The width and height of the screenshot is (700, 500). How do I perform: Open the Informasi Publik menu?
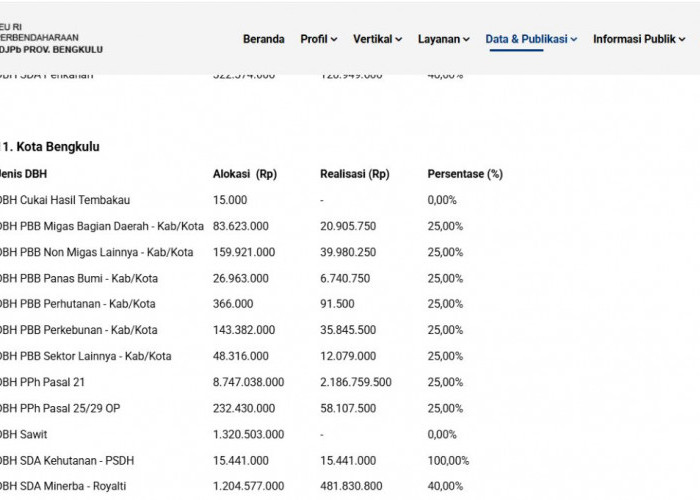[x=634, y=39]
